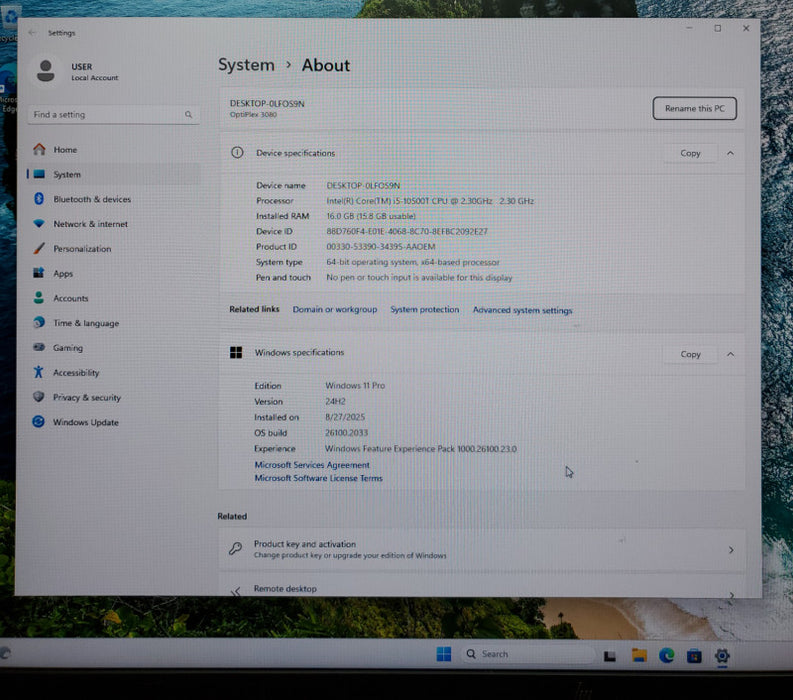Screen dimensions: 793x700
Task: Click the Installed on date 8/27/2025
Action: pos(345,417)
